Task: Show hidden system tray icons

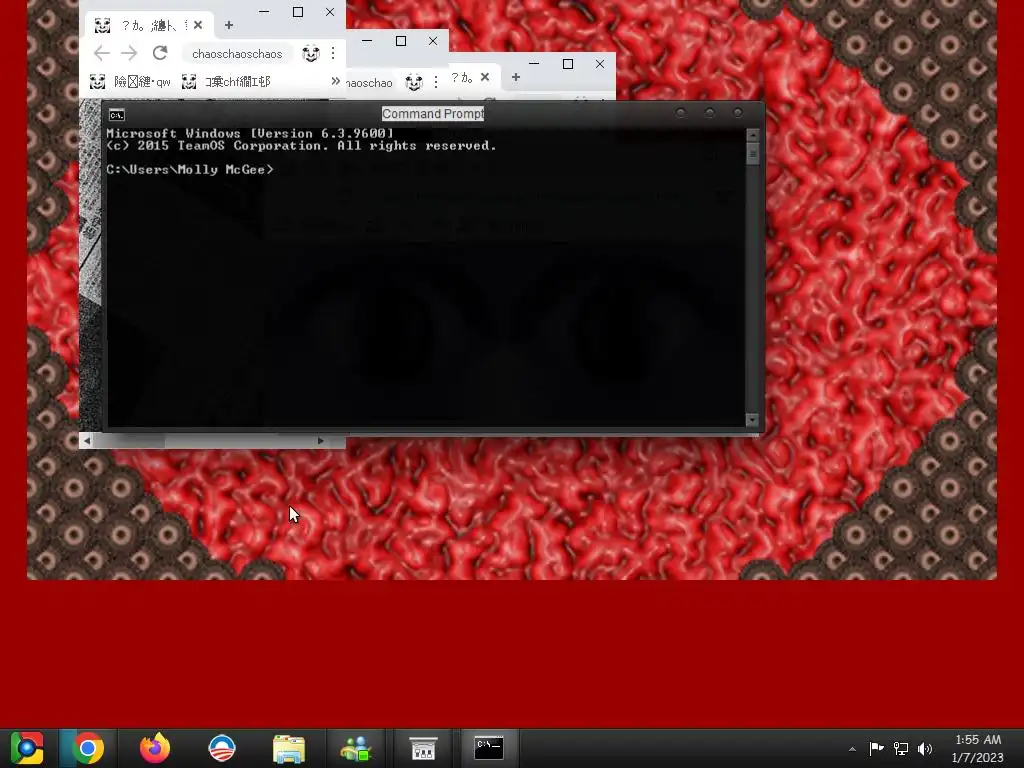Action: [x=852, y=749]
